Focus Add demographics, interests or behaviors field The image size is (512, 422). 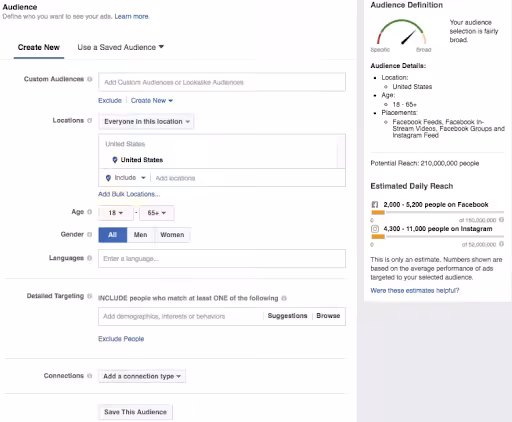pos(182,316)
